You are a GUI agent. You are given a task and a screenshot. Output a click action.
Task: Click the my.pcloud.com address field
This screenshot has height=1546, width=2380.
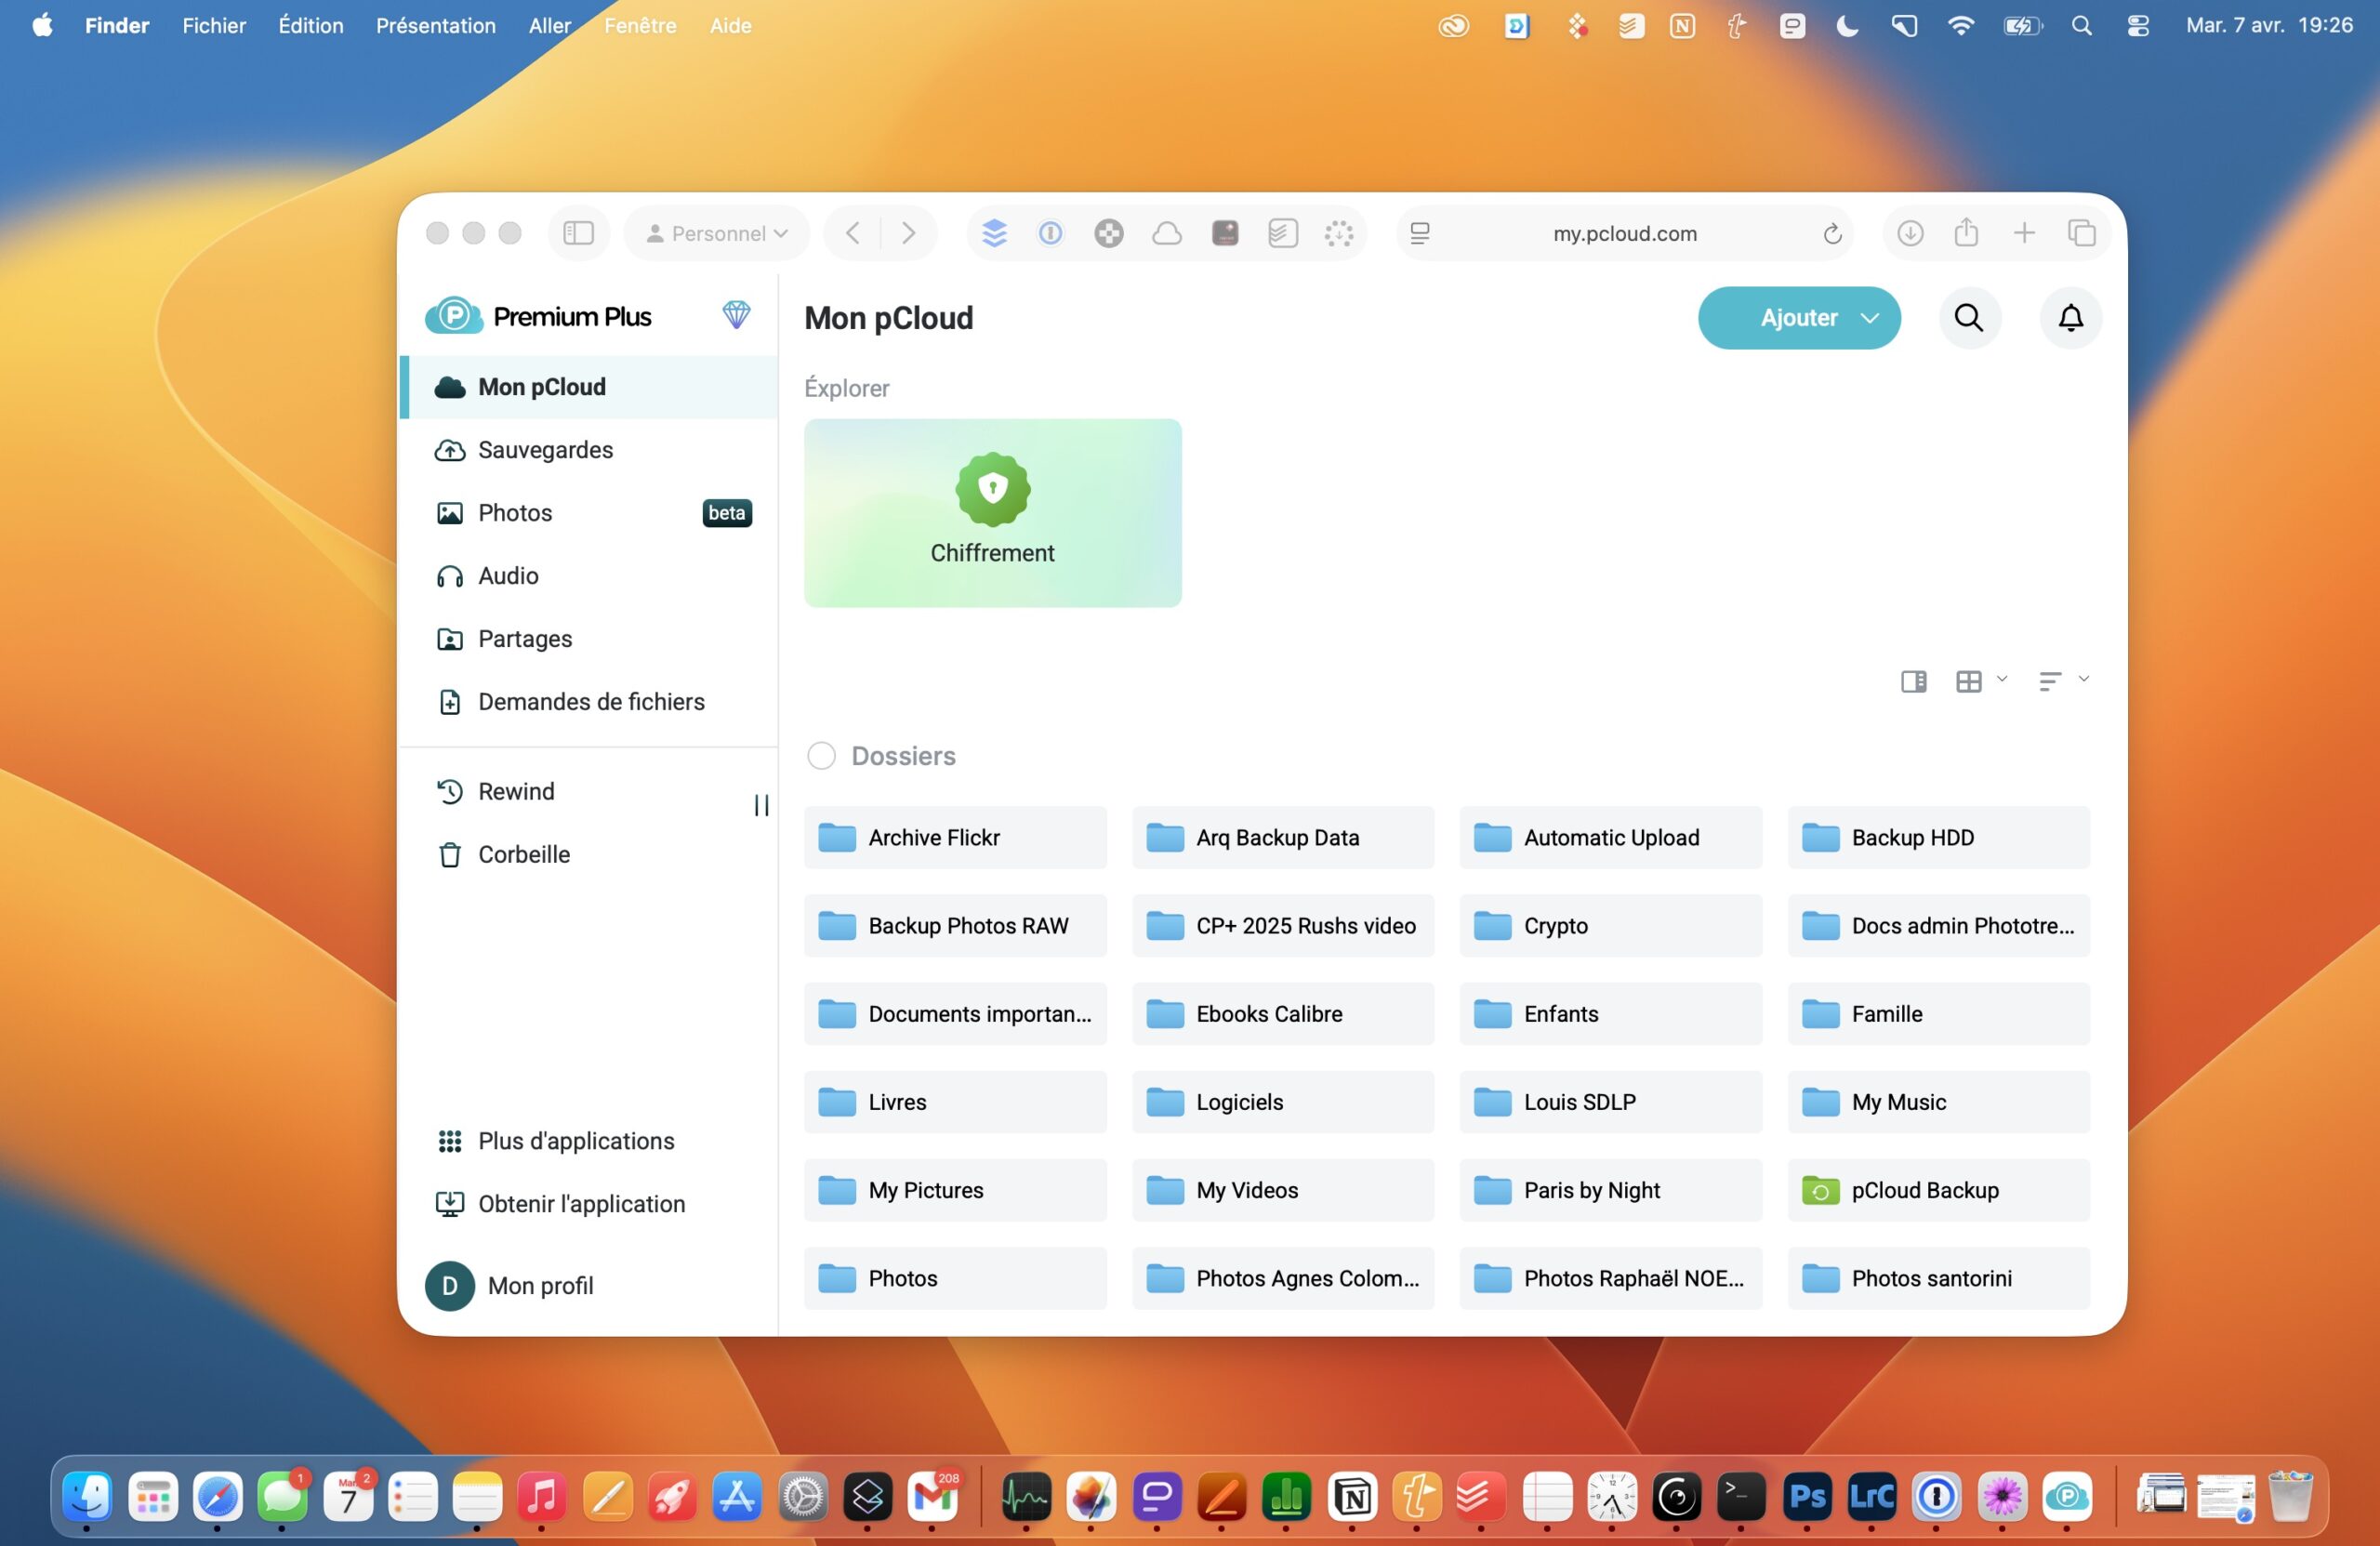click(1623, 233)
